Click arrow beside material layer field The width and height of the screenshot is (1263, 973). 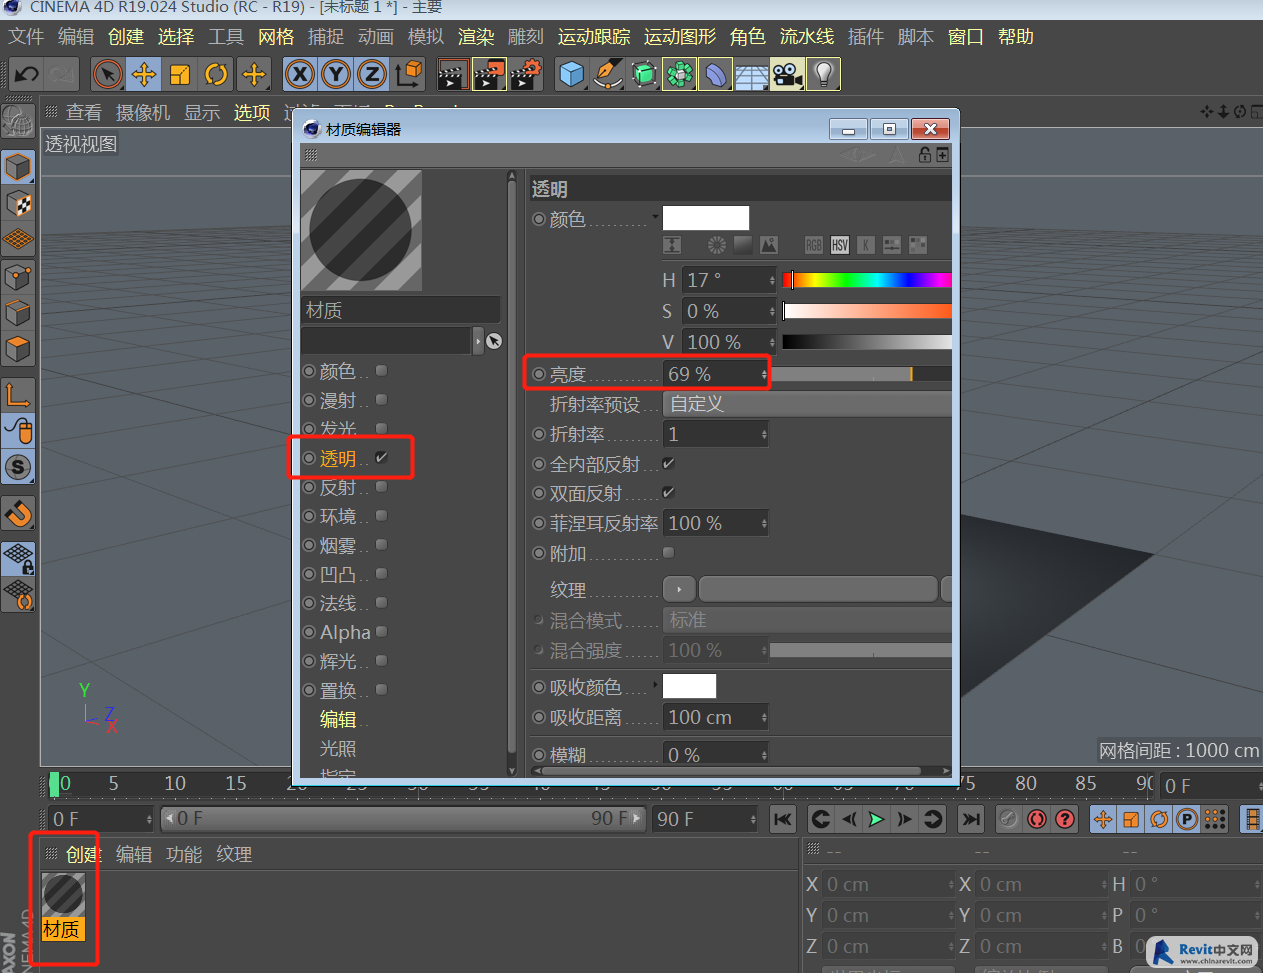pos(478,341)
